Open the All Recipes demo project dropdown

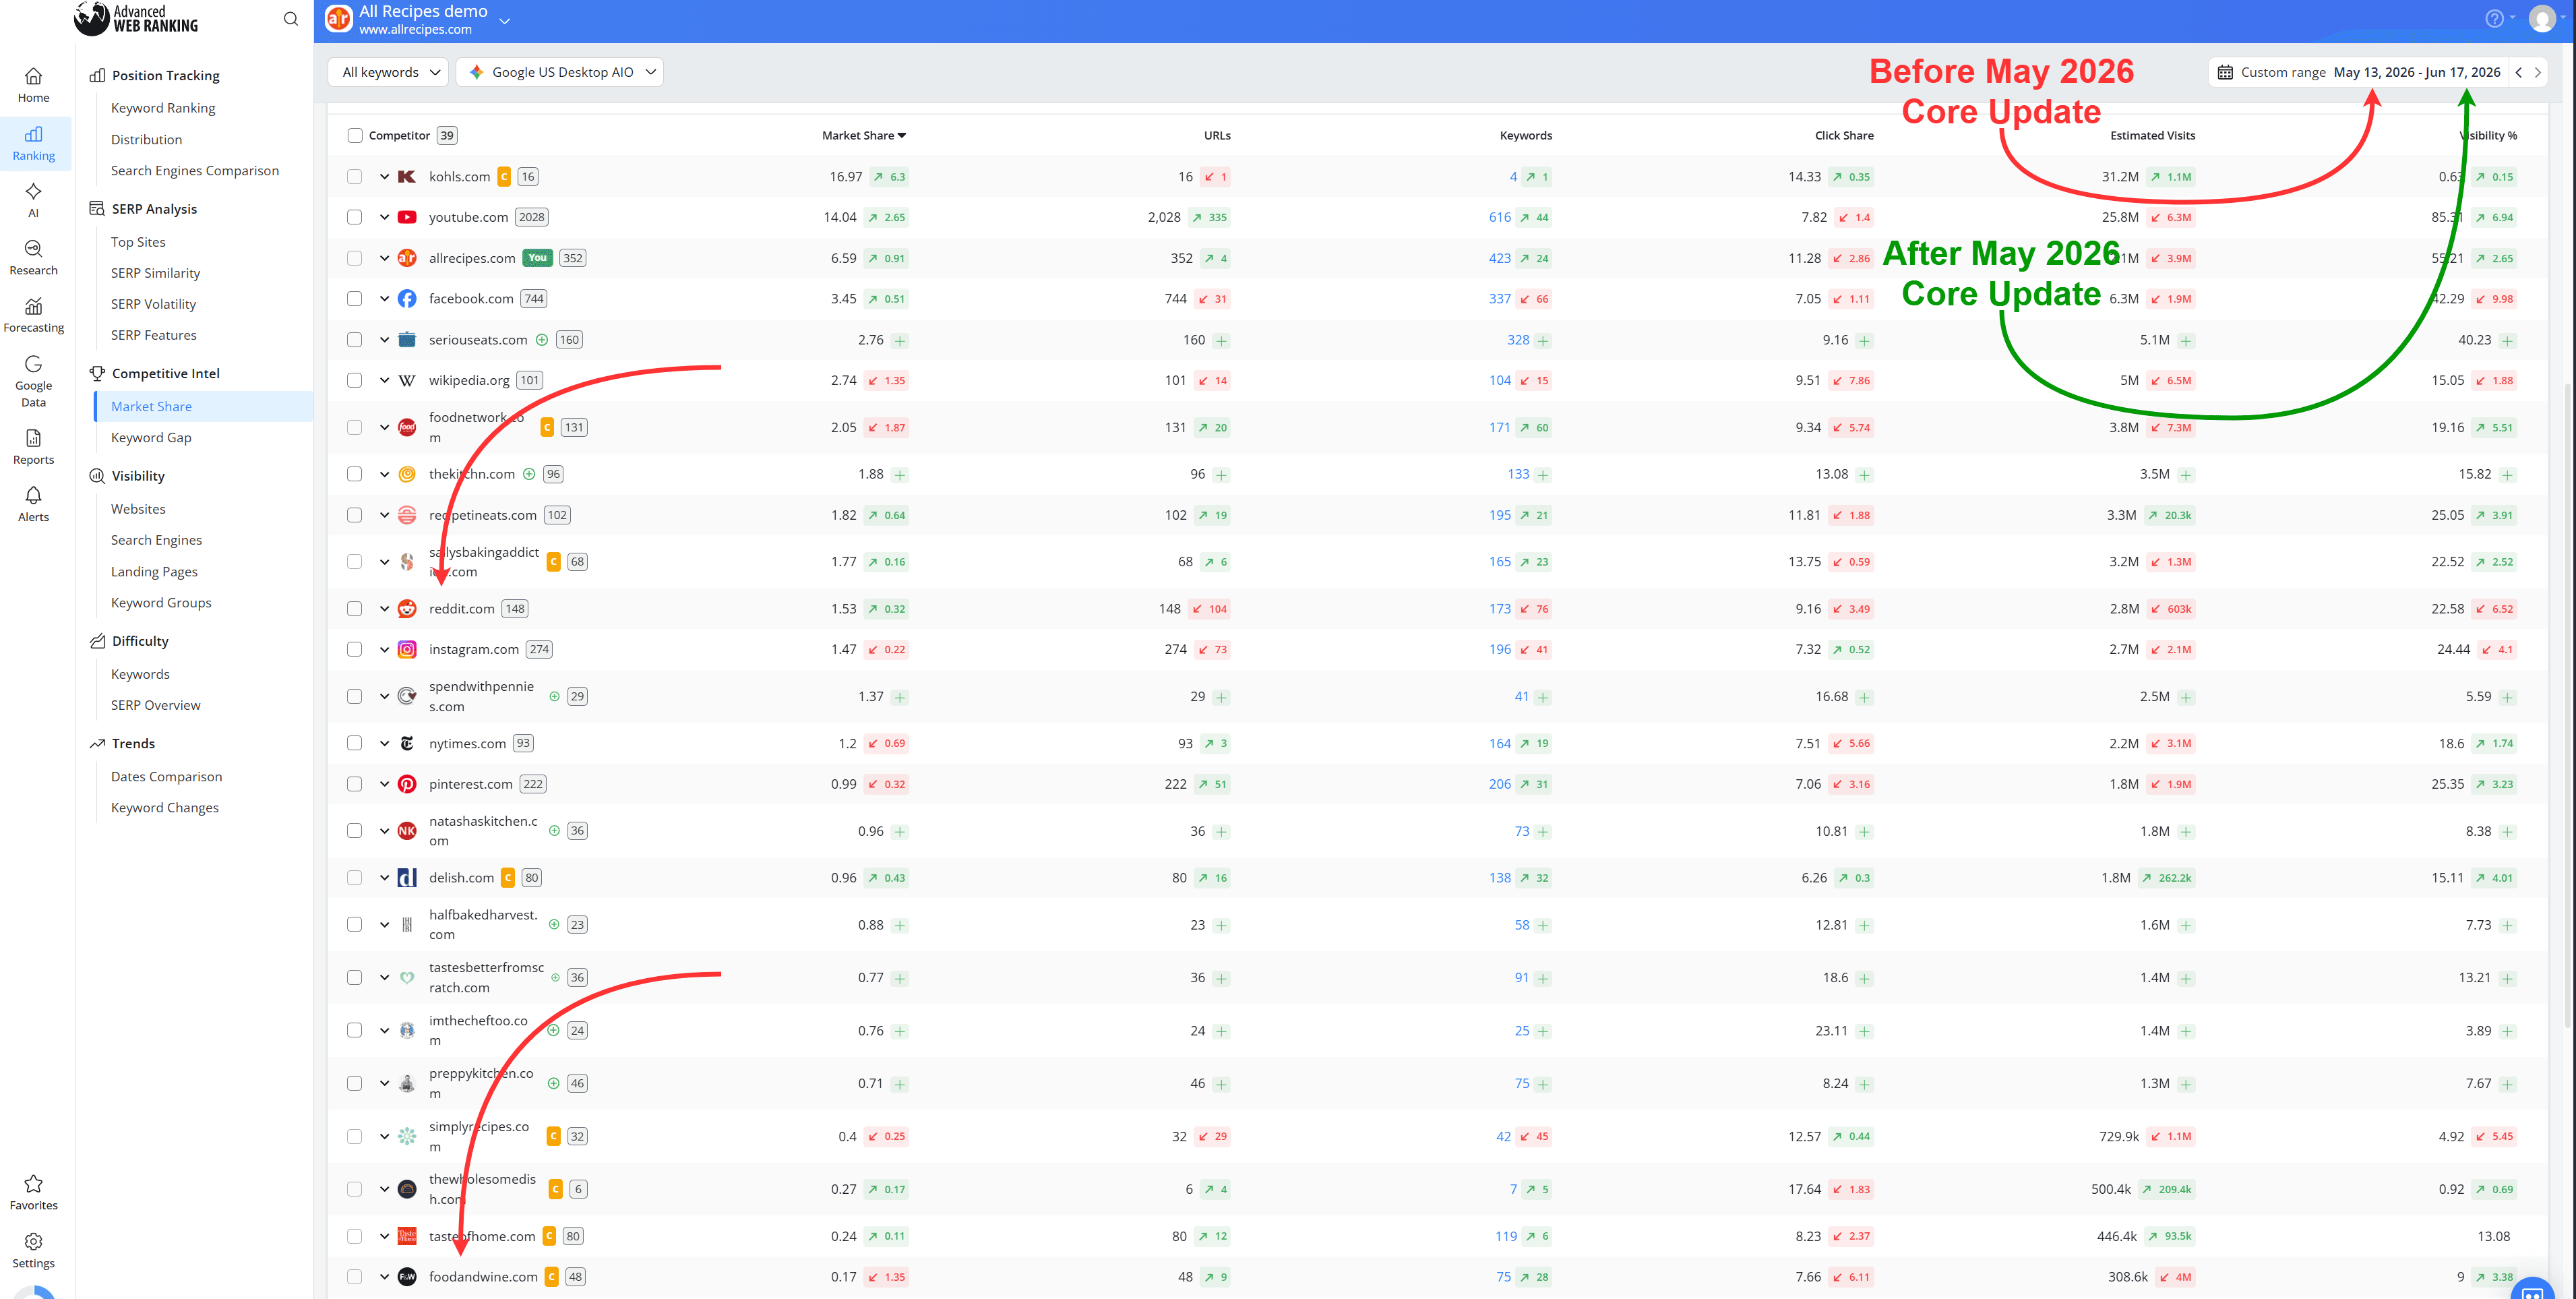click(x=505, y=20)
